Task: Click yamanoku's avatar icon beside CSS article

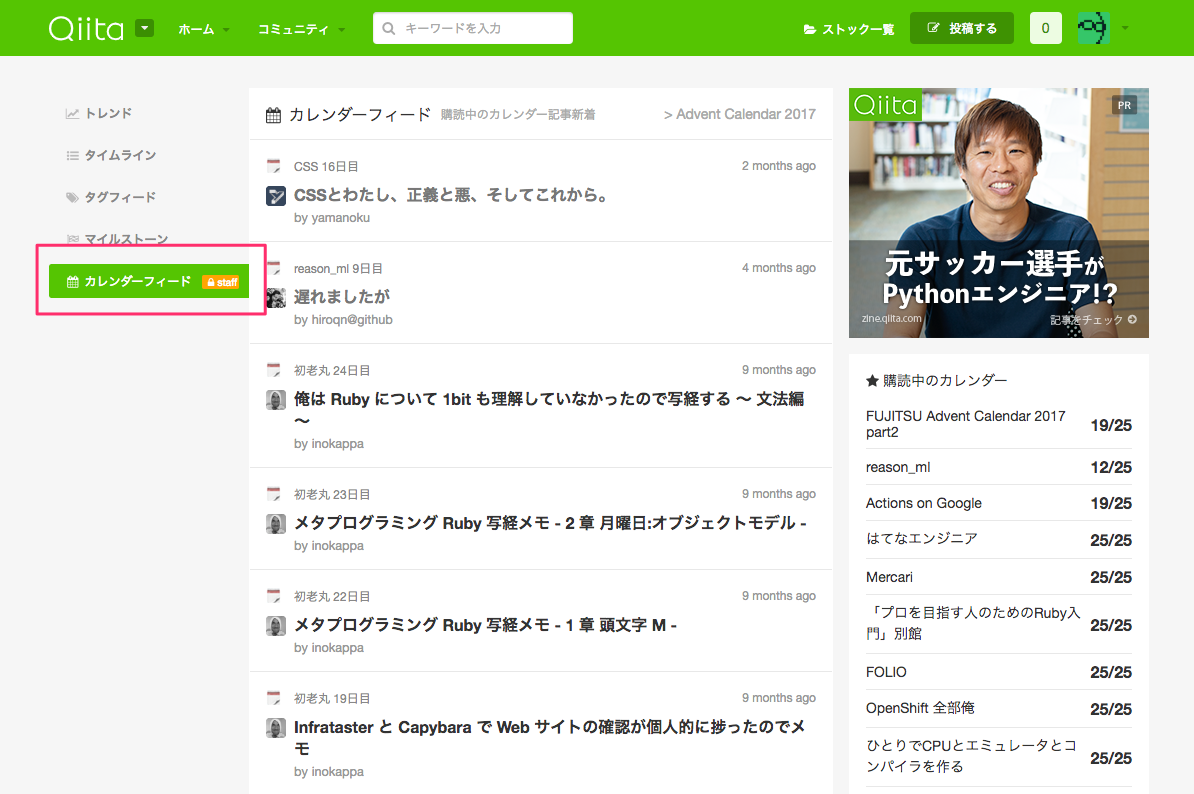Action: tap(276, 196)
